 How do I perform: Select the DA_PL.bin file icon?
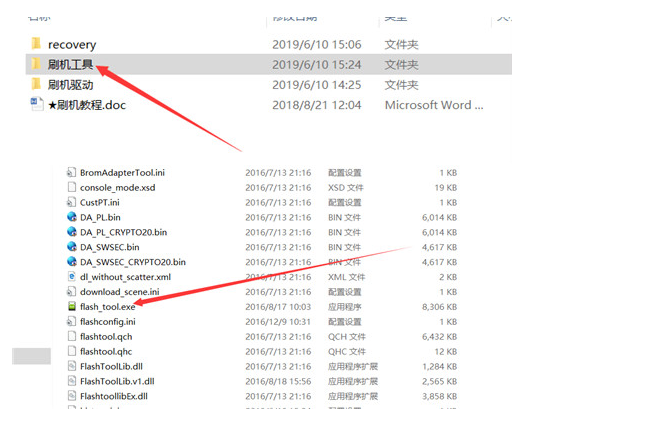[x=71, y=216]
